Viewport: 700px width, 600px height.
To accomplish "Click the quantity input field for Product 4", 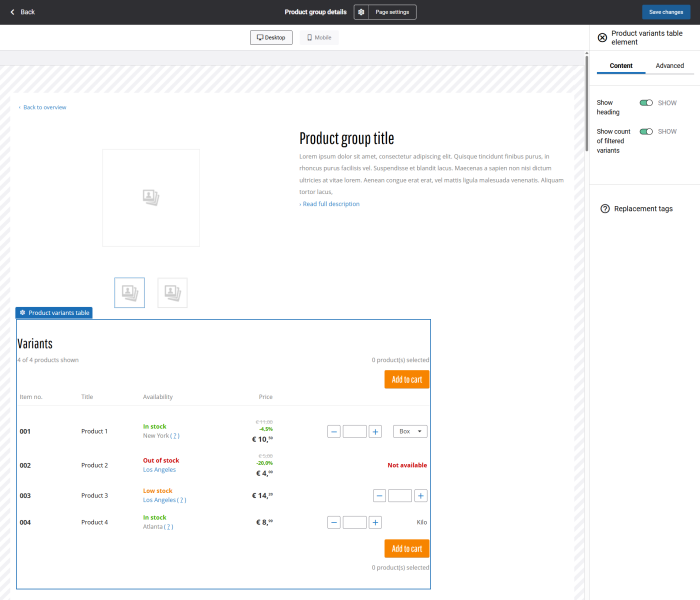I will point(355,522).
